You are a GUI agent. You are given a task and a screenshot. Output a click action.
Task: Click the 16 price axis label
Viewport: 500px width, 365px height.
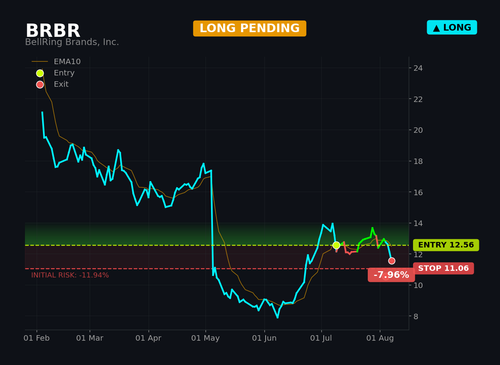pos(418,192)
